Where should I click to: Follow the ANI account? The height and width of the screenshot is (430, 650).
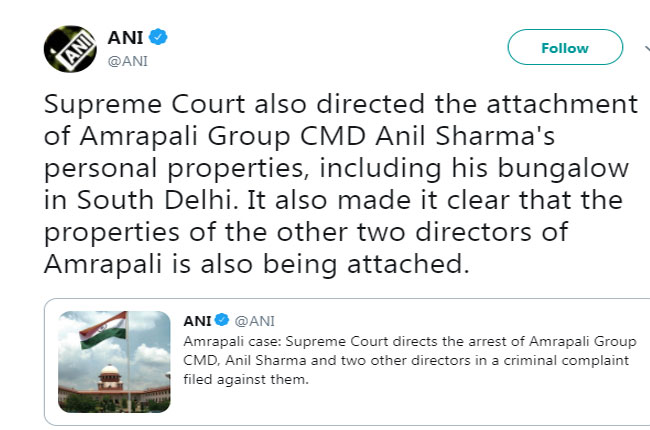(x=564, y=48)
